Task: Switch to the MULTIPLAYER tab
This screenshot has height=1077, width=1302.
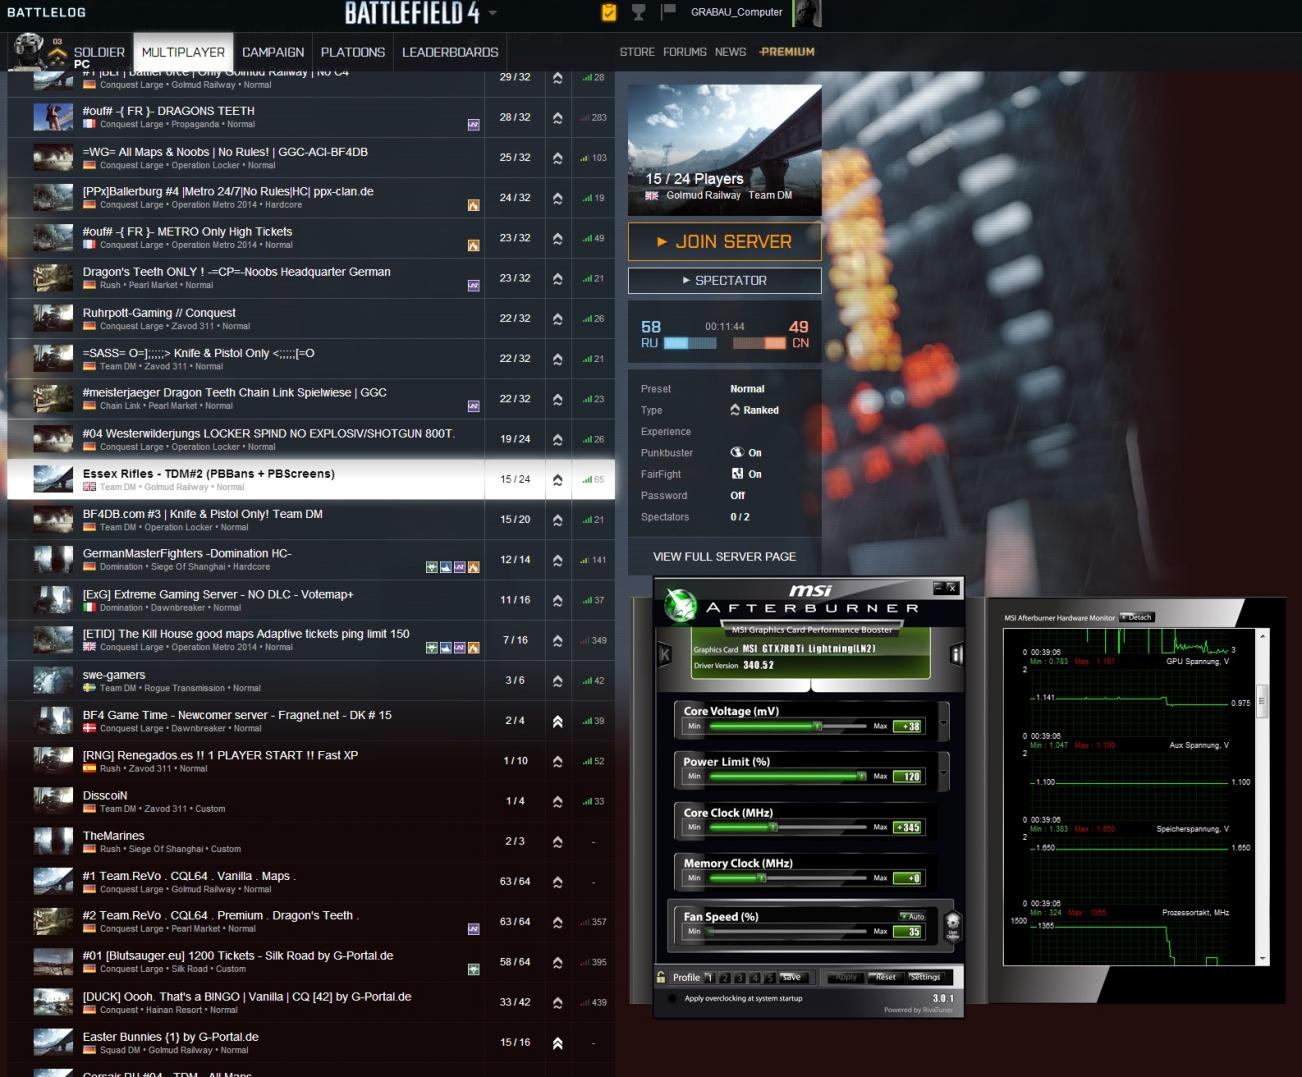Action: click(x=183, y=52)
